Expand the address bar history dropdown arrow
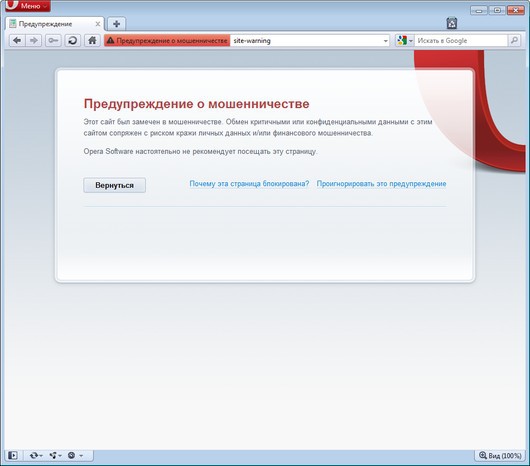This screenshot has width=530, height=466. [385, 41]
